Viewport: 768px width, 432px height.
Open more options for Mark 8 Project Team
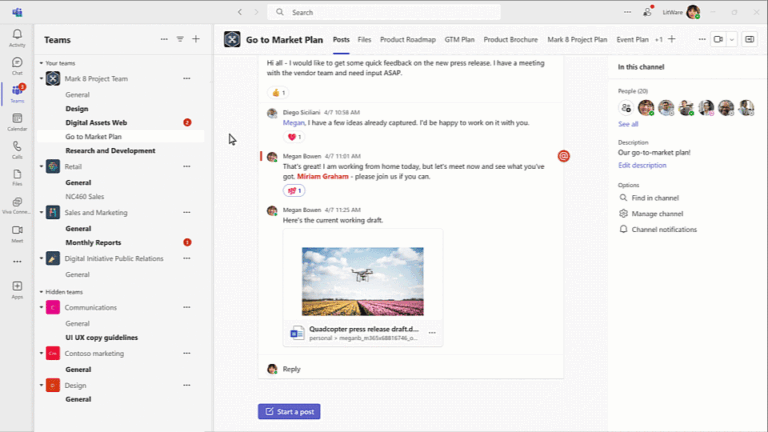tap(187, 78)
